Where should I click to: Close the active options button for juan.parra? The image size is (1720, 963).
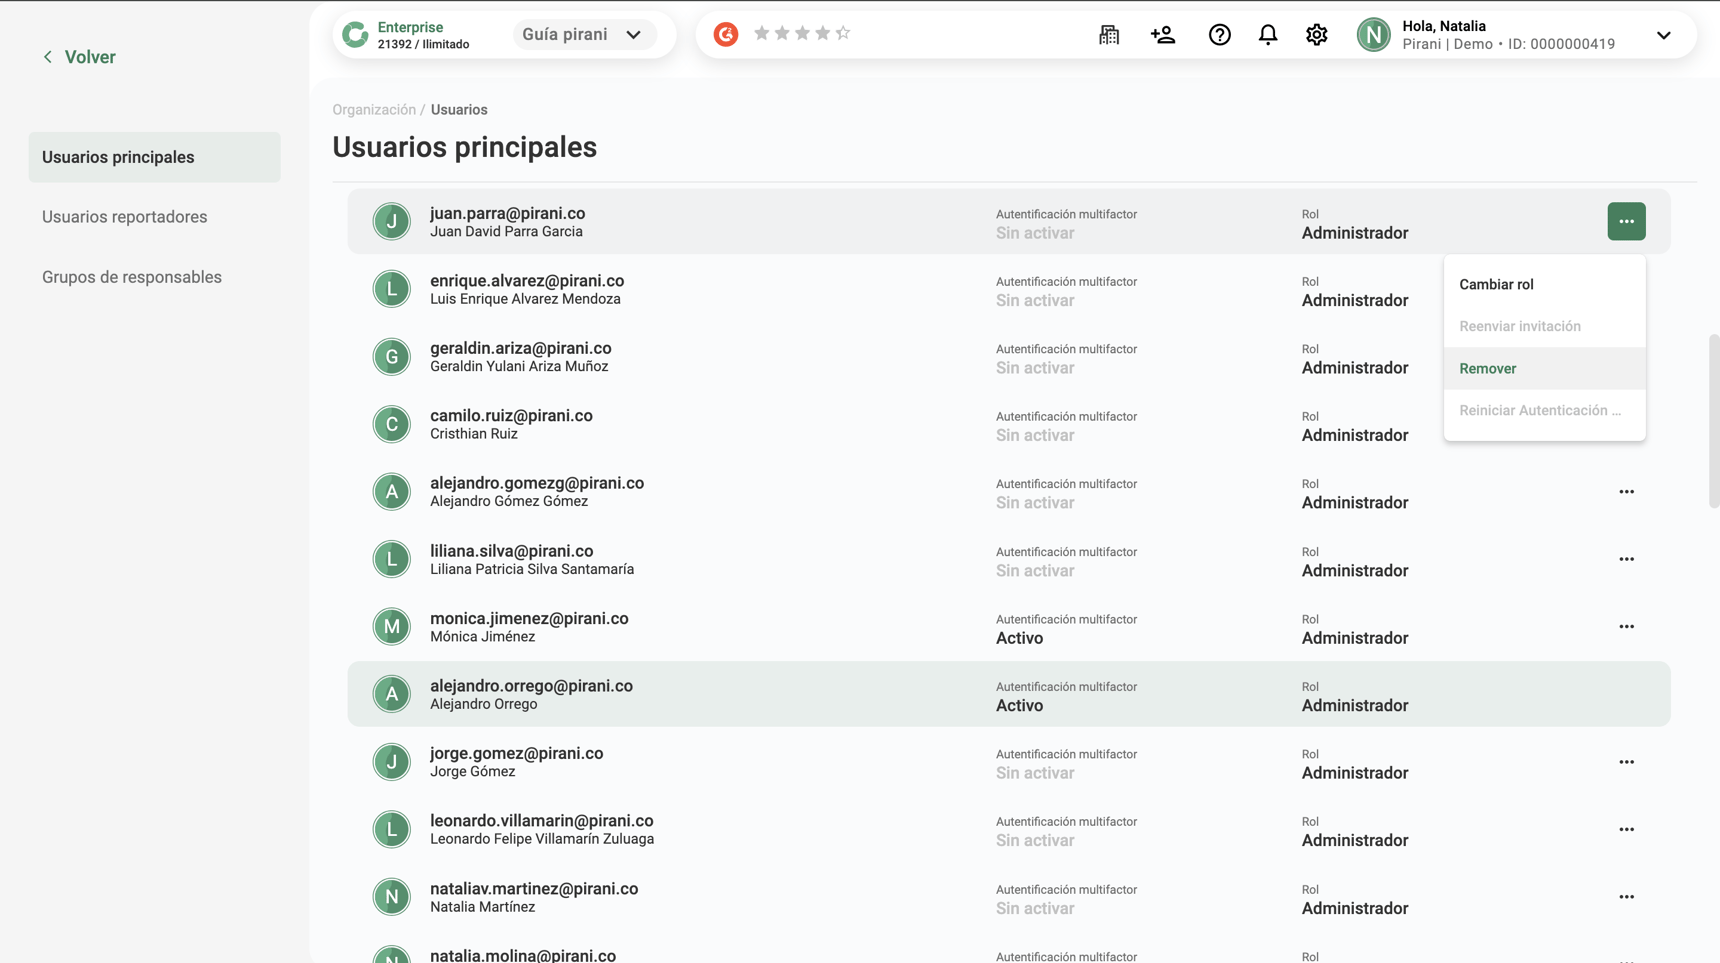(x=1626, y=221)
